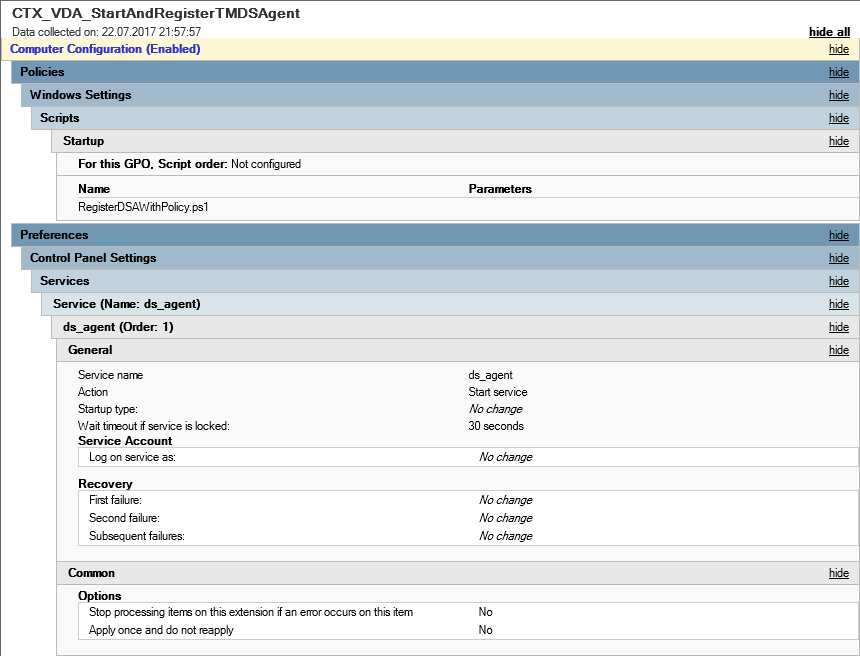This screenshot has height=656, width=860.
Task: Select the RegisterDSAWithPolicy.ps1 script entry
Action: tap(143, 207)
